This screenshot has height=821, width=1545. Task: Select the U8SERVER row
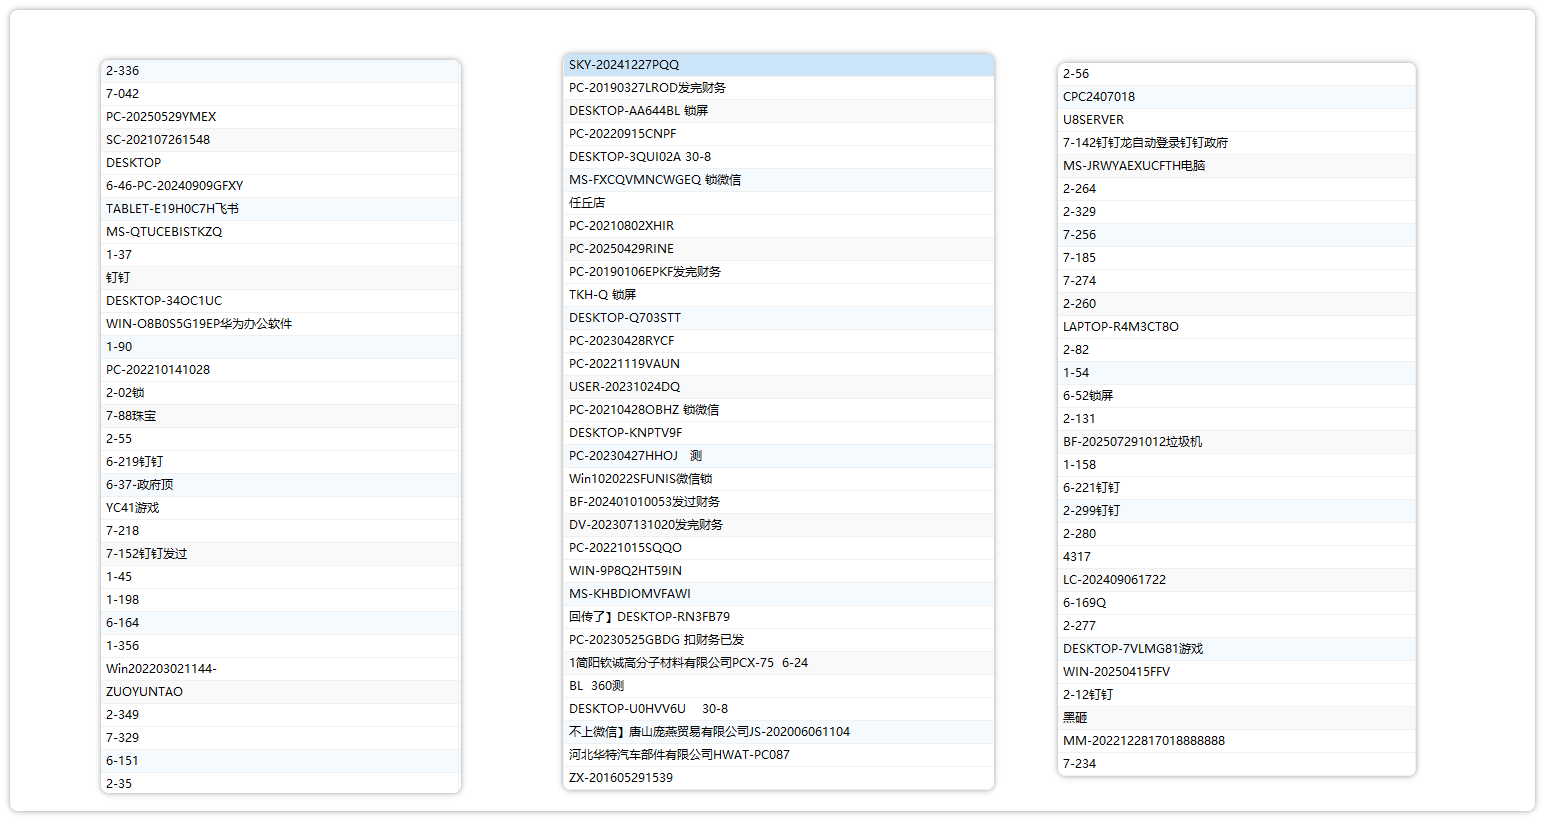(x=1093, y=120)
